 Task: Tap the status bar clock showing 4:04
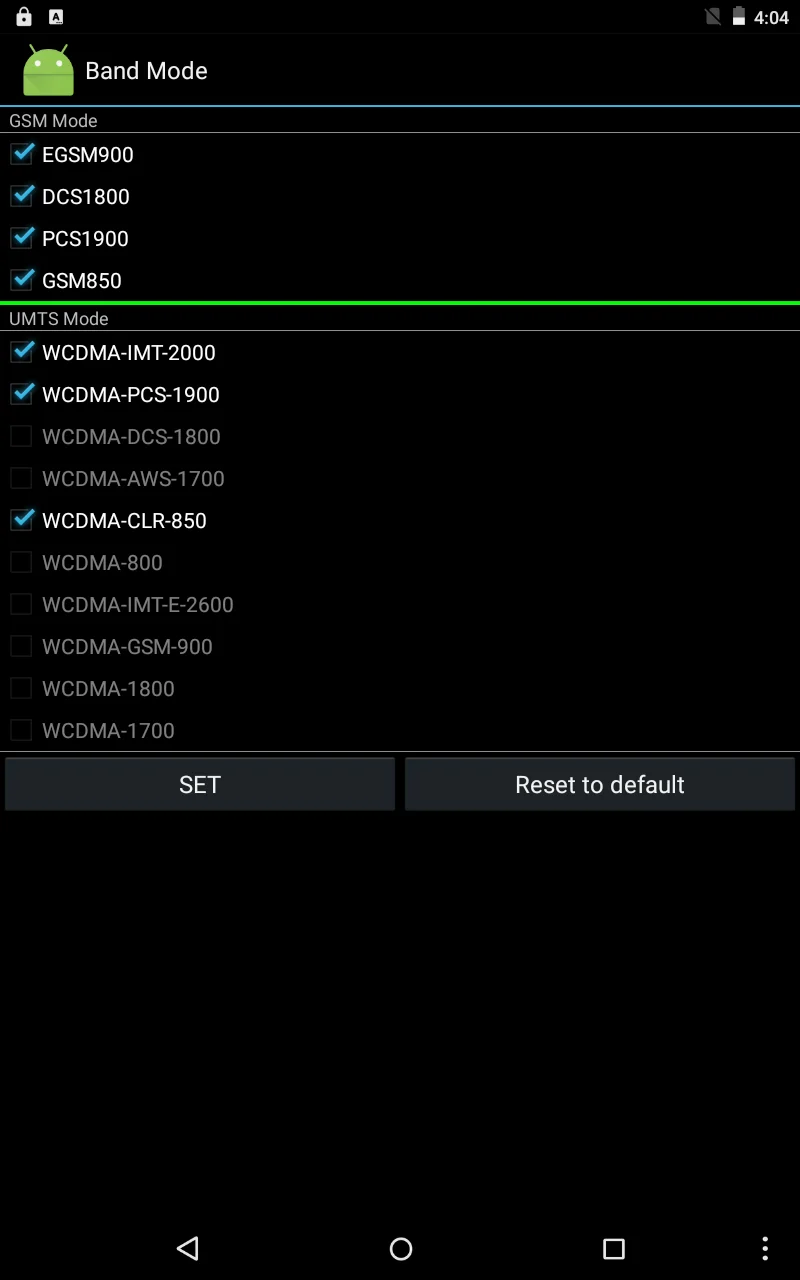coord(771,18)
